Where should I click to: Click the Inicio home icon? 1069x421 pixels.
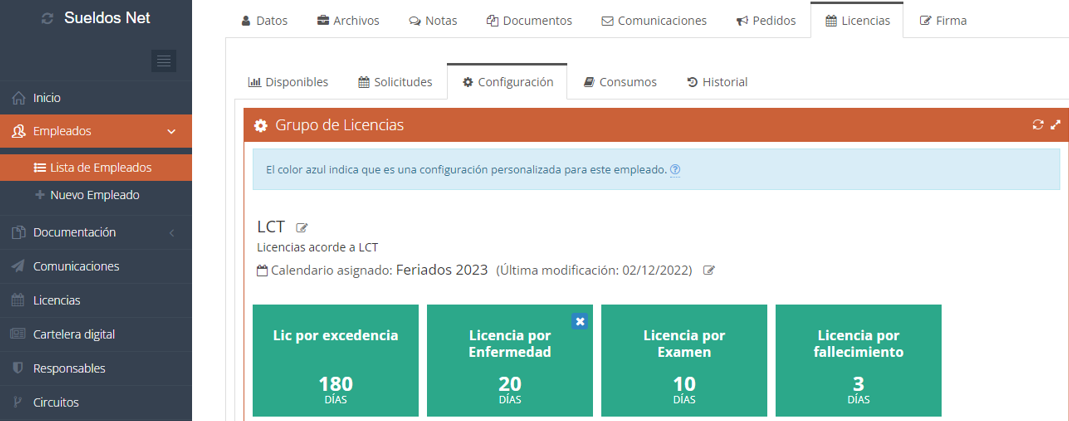(19, 98)
